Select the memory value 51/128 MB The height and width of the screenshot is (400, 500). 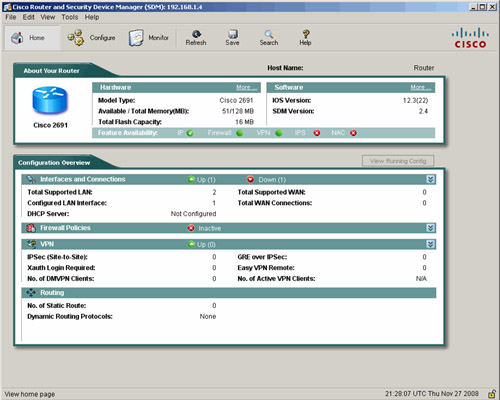[x=238, y=111]
